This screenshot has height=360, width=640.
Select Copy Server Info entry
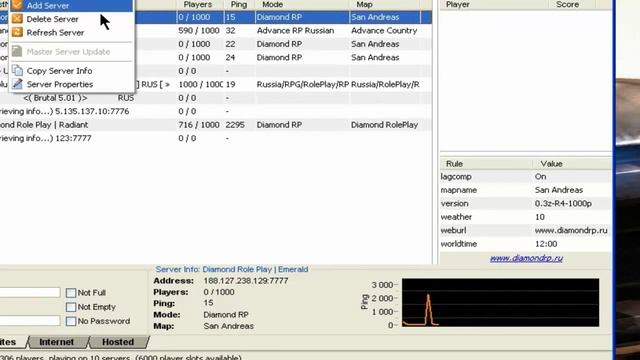(71, 71)
